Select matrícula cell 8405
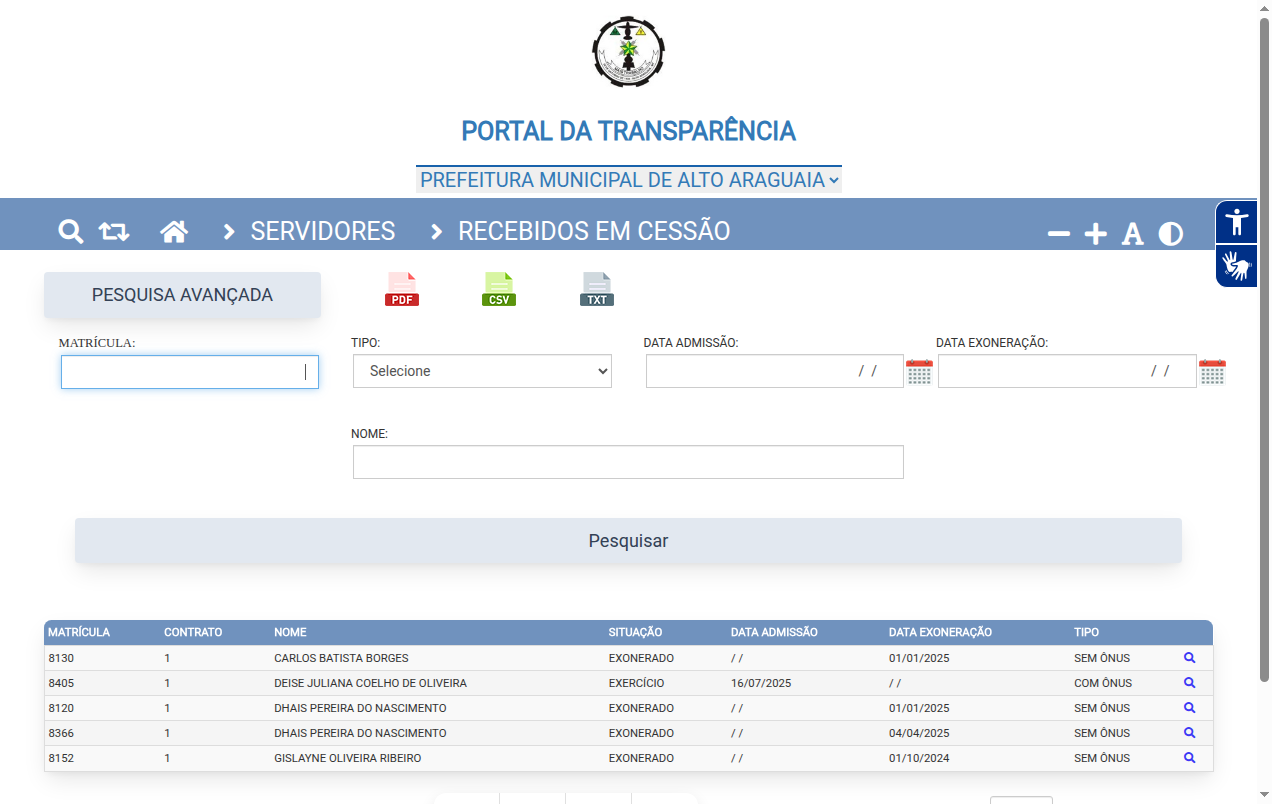This screenshot has height=804, width=1272. point(61,683)
